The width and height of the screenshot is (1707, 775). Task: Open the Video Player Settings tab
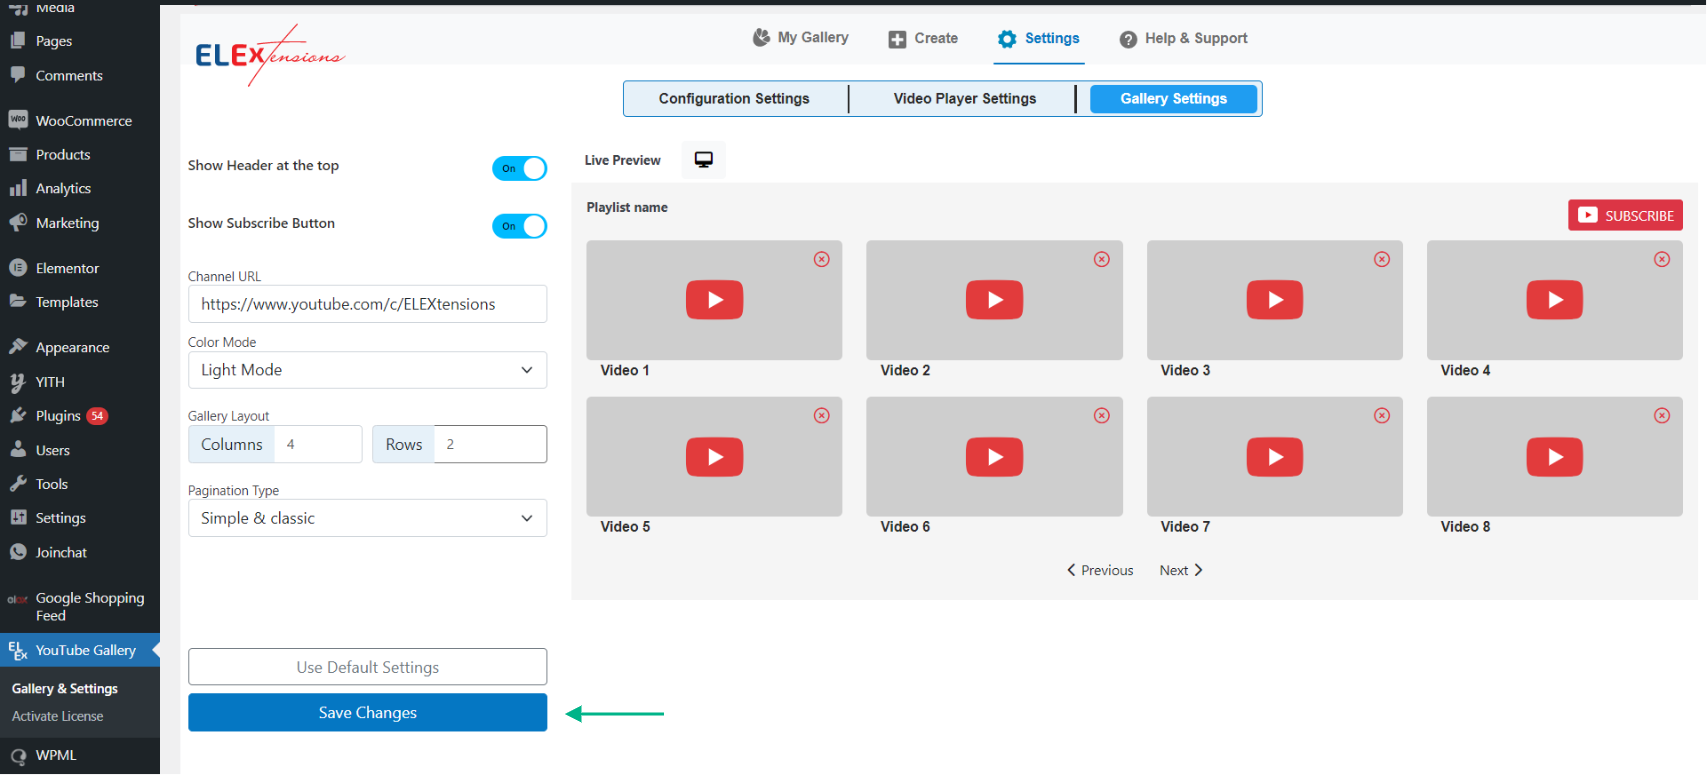click(x=965, y=99)
